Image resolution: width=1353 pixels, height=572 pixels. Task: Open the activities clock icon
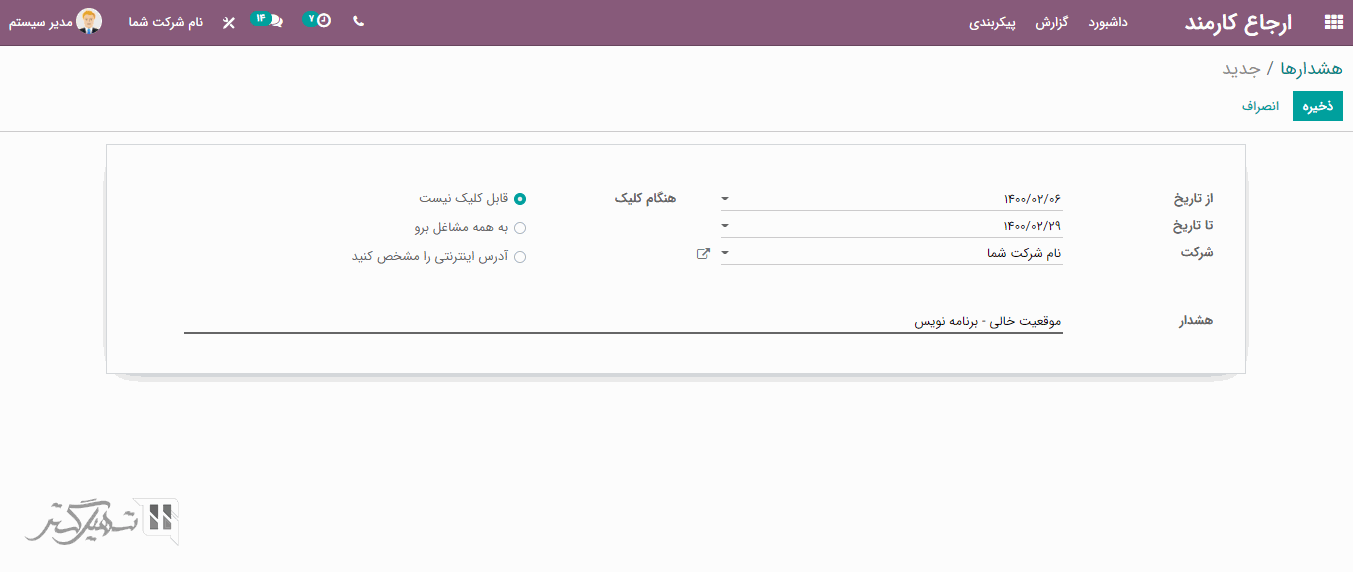(324, 21)
